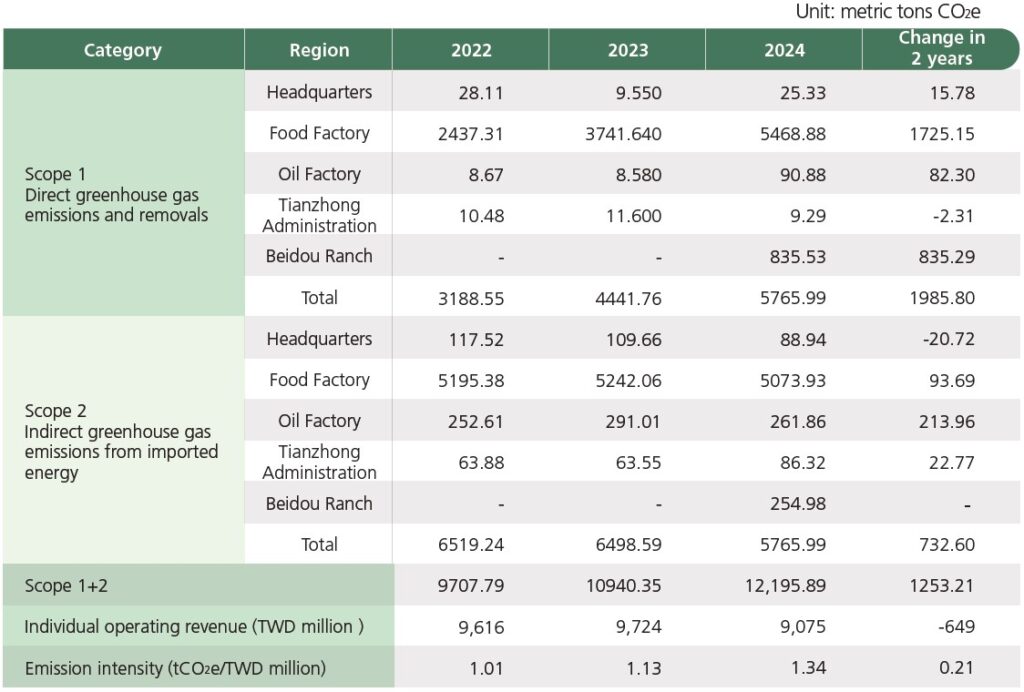Click the 5195.38 Scope 2 Food Factory value
The width and height of the screenshot is (1024, 692).
pyautogui.click(x=471, y=380)
